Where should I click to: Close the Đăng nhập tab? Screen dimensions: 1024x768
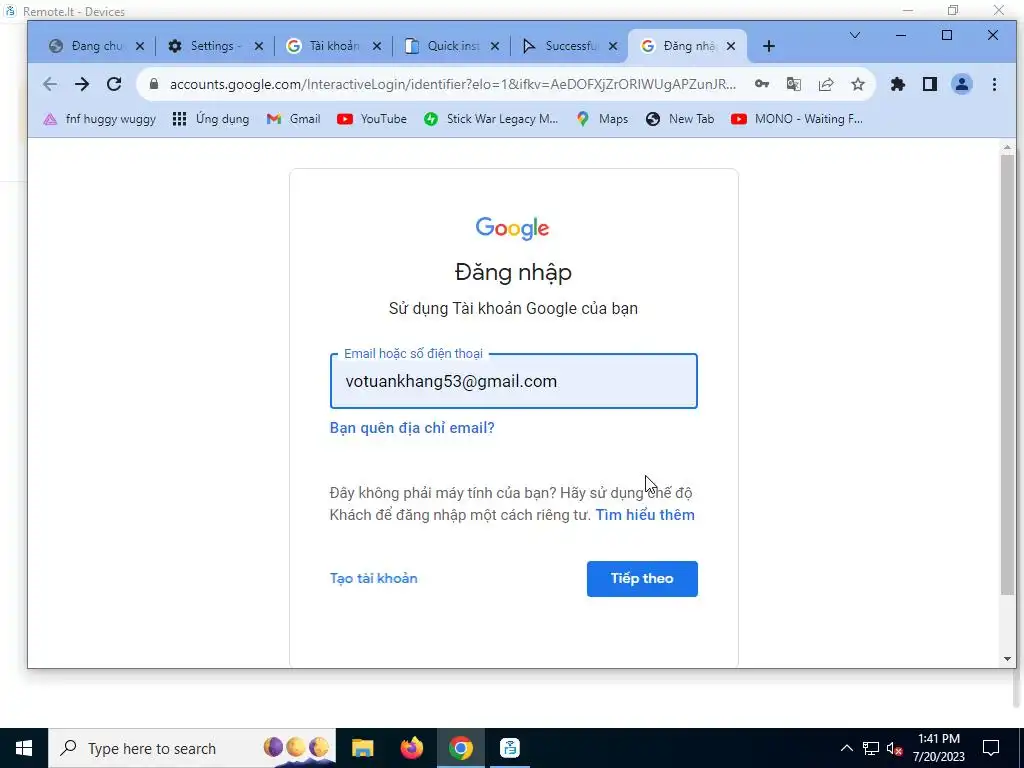pyautogui.click(x=731, y=46)
